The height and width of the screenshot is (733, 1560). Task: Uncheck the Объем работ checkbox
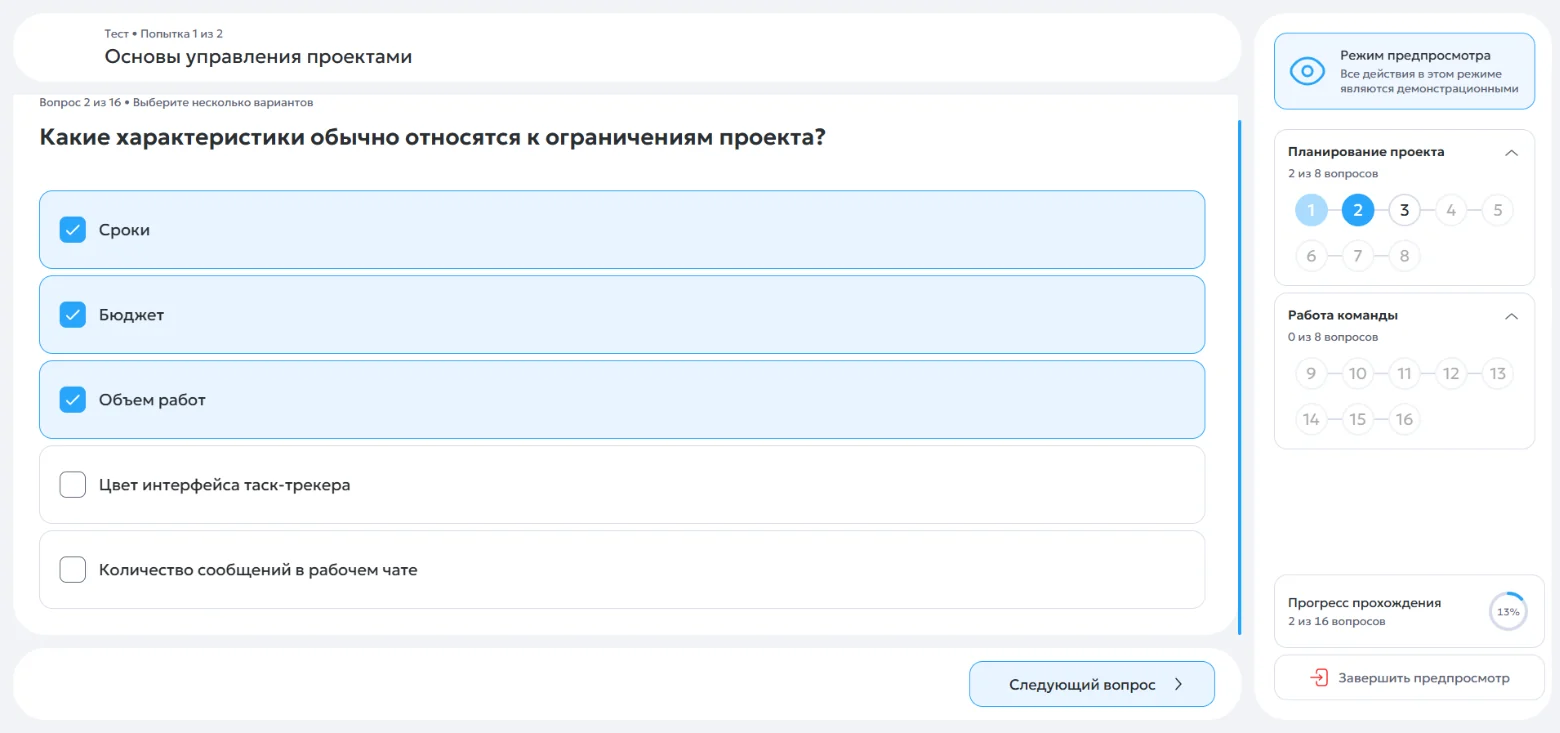(73, 400)
